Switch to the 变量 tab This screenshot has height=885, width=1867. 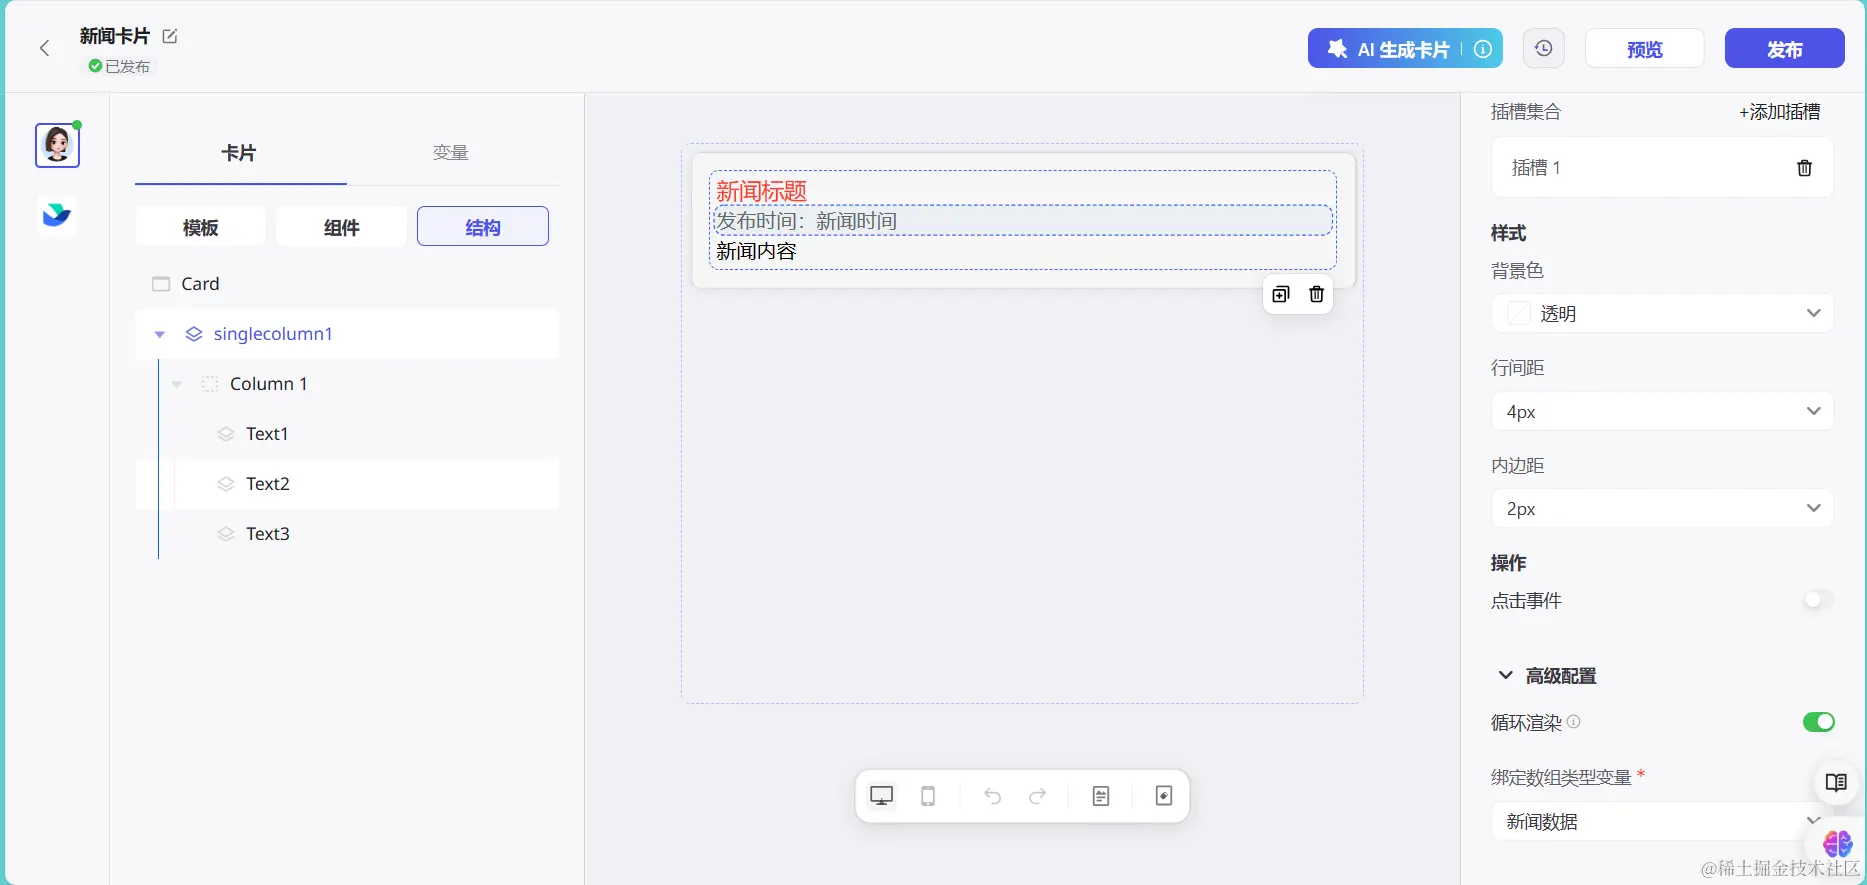tap(451, 153)
